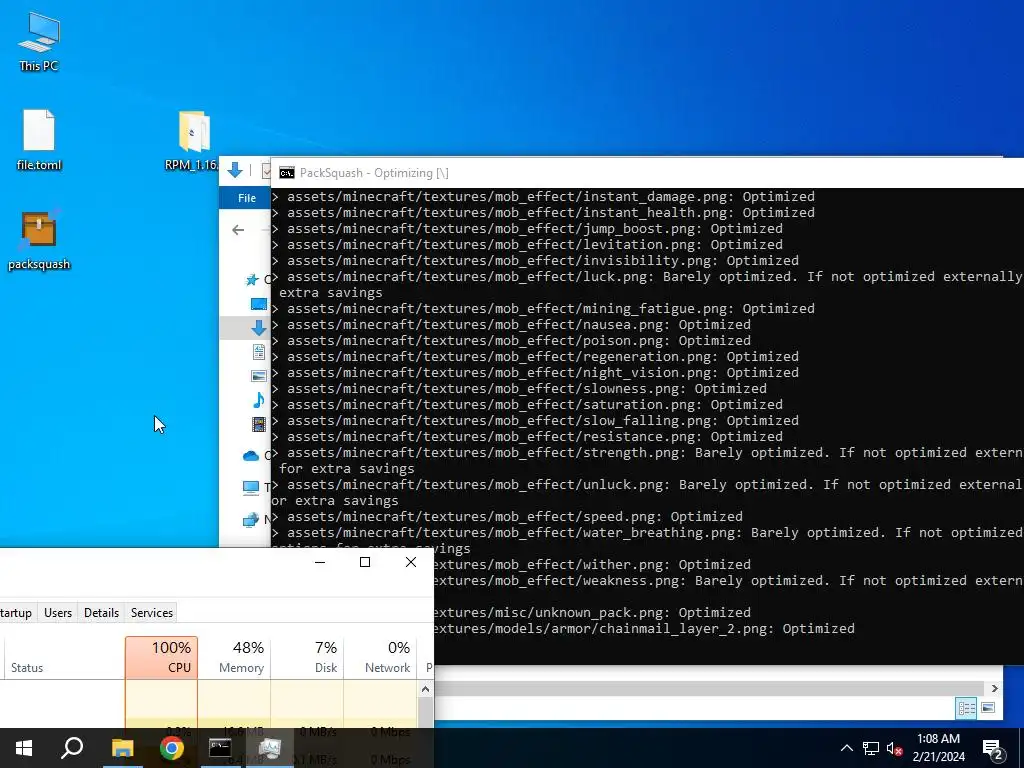Open the muted volume tray icon
This screenshot has width=1024, height=768.
click(x=895, y=748)
